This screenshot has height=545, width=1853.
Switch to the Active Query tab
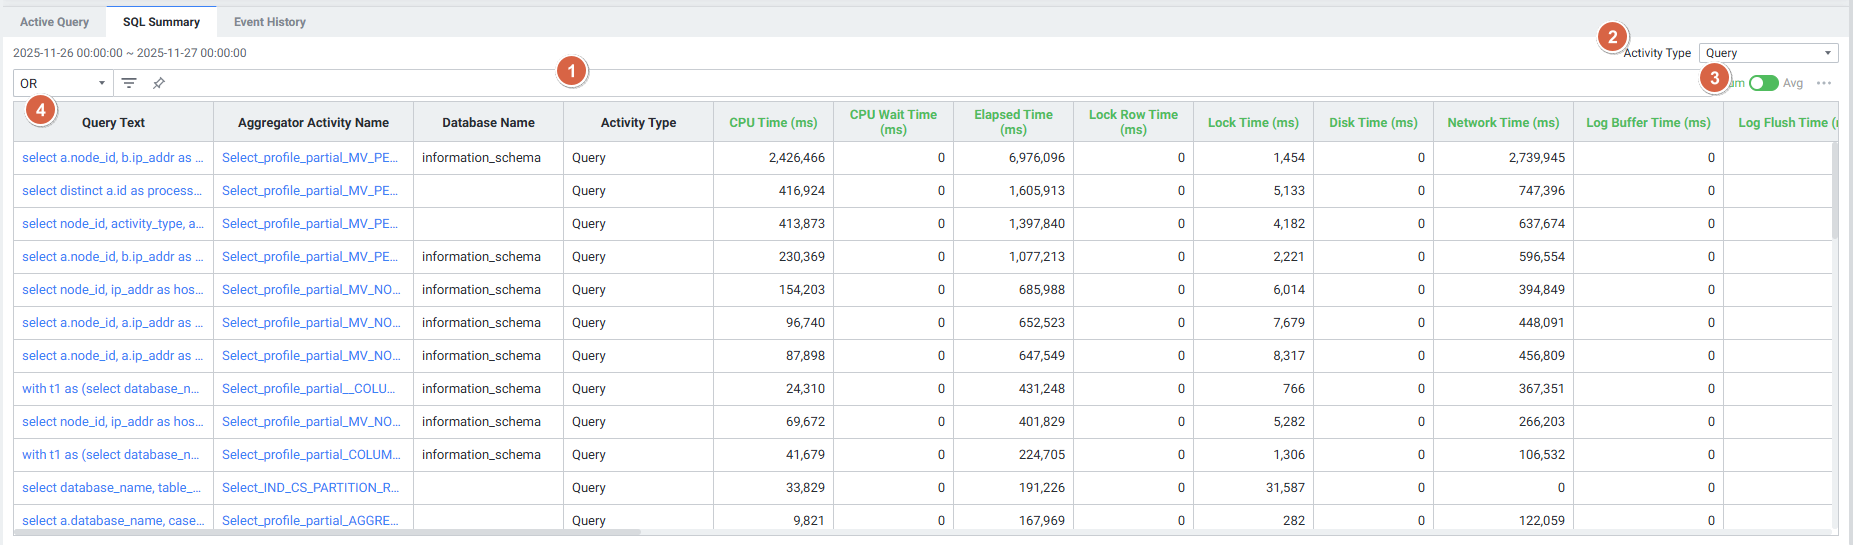click(54, 22)
